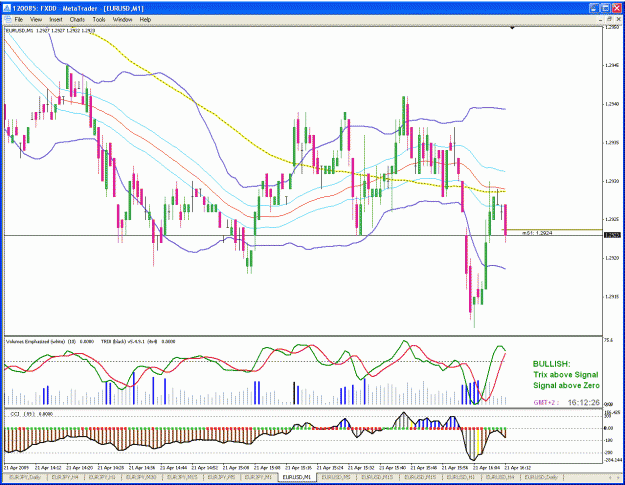Open the File menu
625x485 pixels.
(x=19, y=19)
